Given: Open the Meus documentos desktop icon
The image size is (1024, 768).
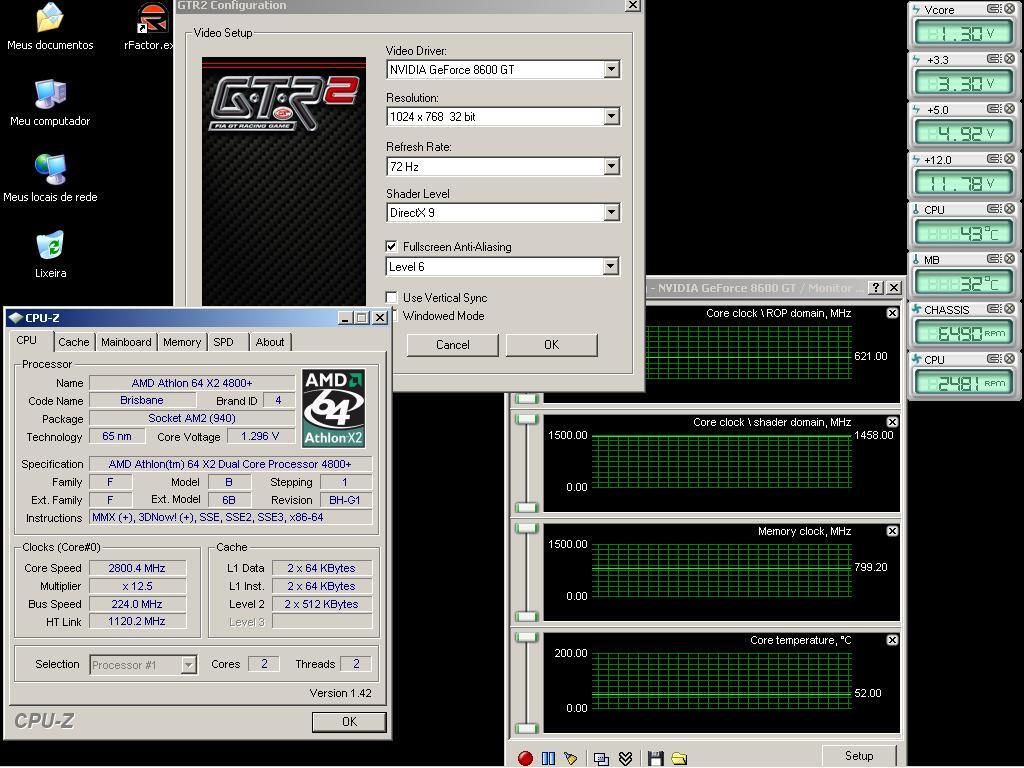Looking at the screenshot, I should pos(50,27).
